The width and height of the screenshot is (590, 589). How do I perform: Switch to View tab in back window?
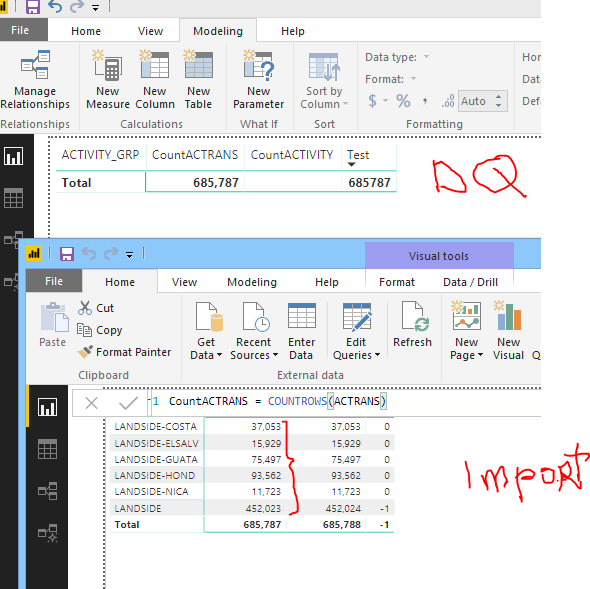[x=150, y=31]
